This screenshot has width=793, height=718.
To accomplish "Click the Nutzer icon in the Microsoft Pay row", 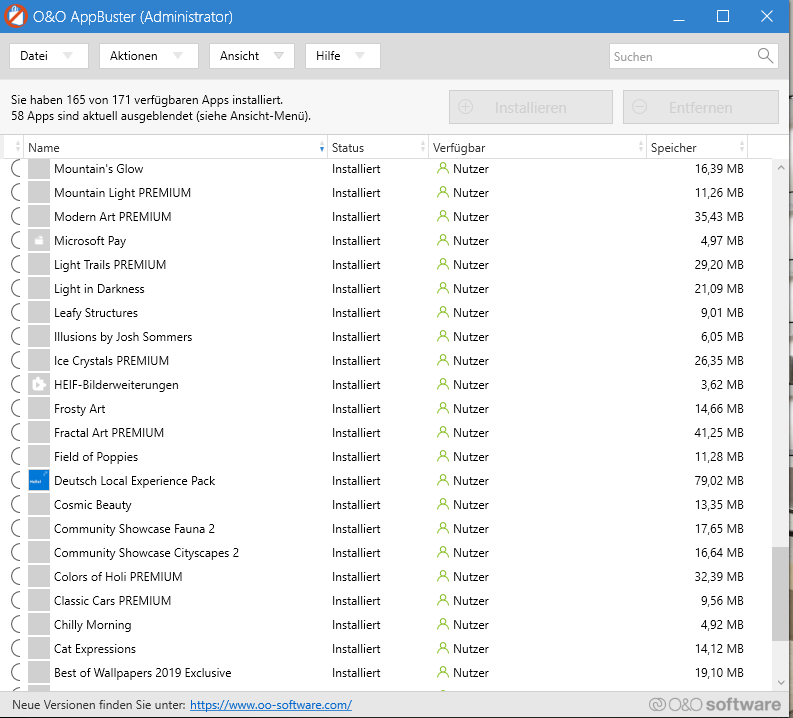I will [443, 241].
